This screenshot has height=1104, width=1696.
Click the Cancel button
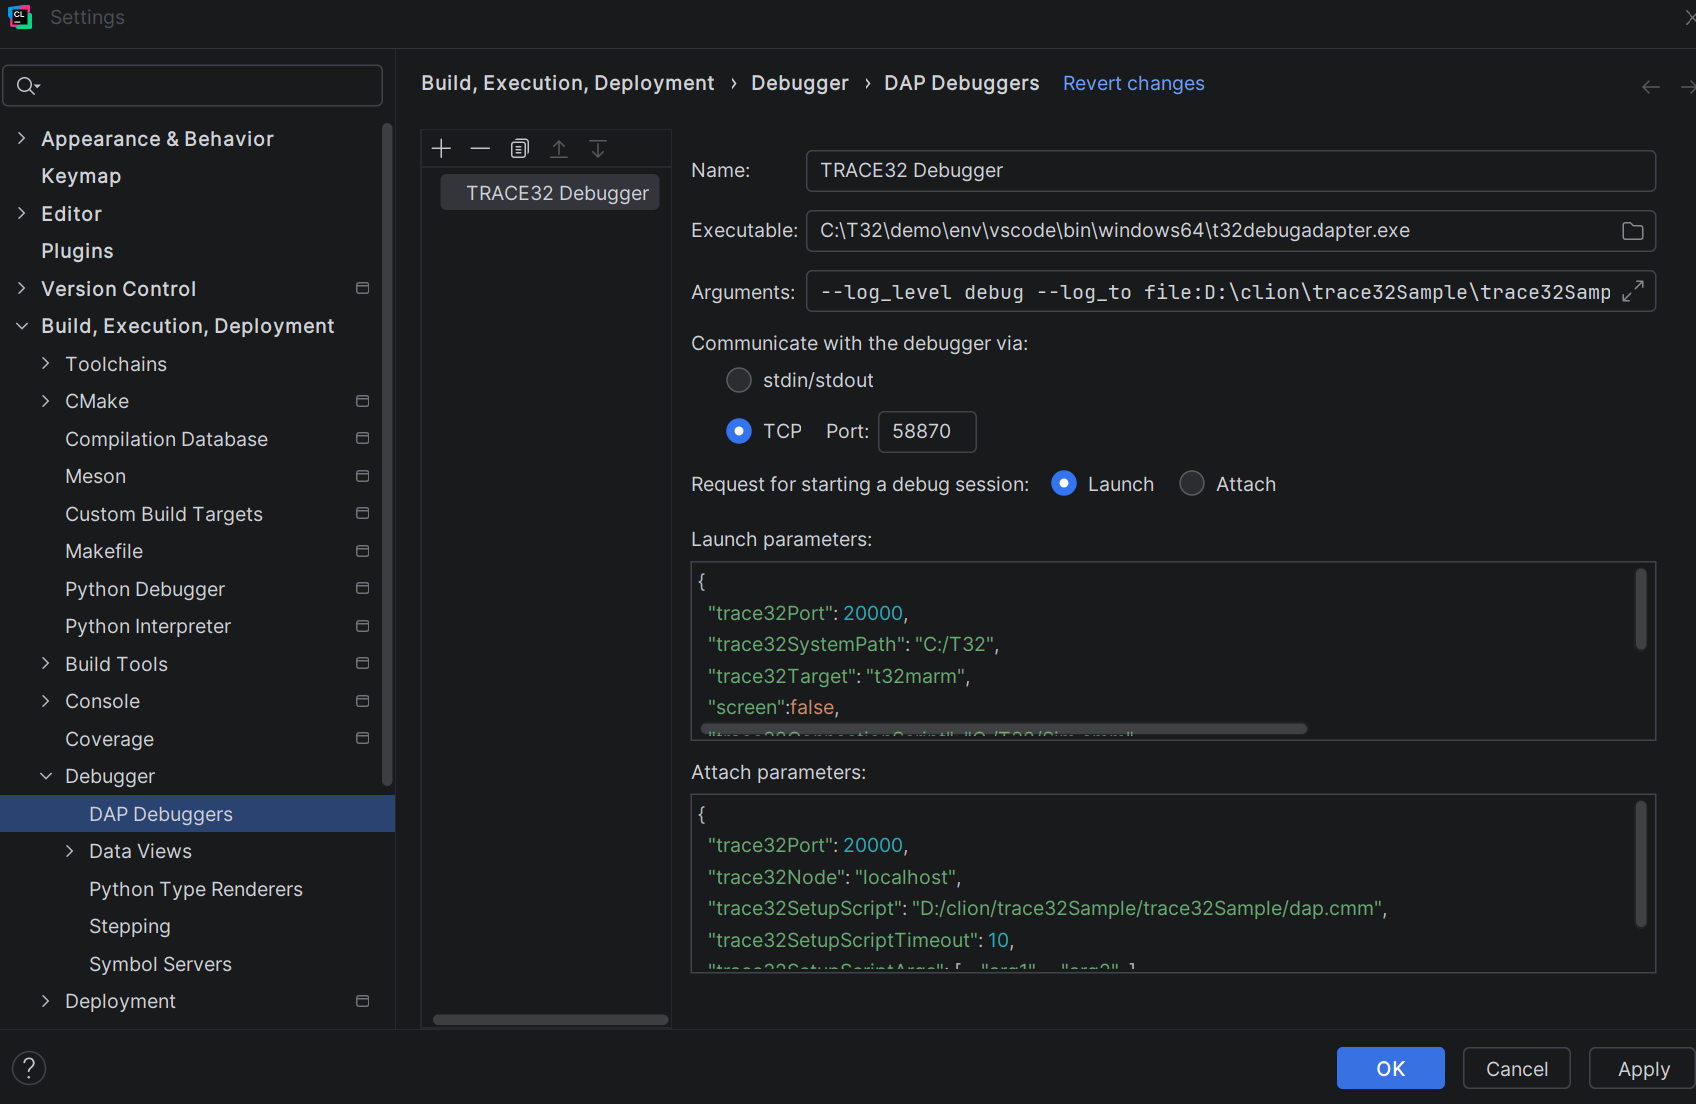1516,1068
